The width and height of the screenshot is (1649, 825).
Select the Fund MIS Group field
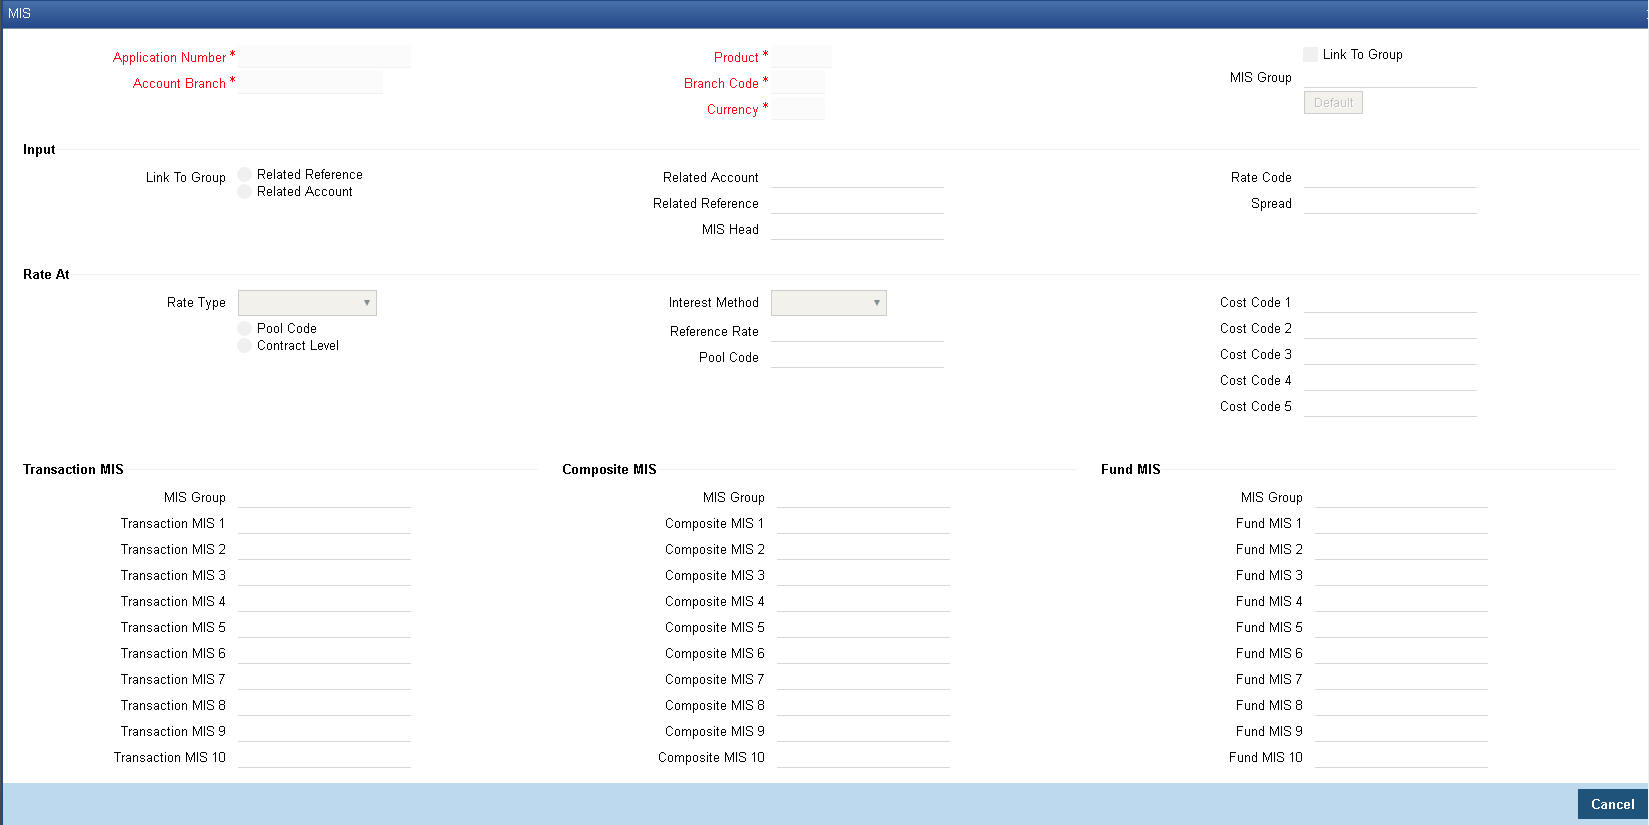[1401, 497]
